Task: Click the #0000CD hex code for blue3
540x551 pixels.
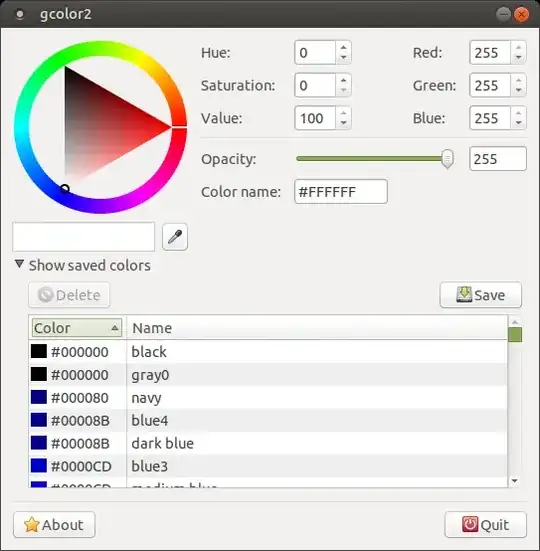Action: 81,466
